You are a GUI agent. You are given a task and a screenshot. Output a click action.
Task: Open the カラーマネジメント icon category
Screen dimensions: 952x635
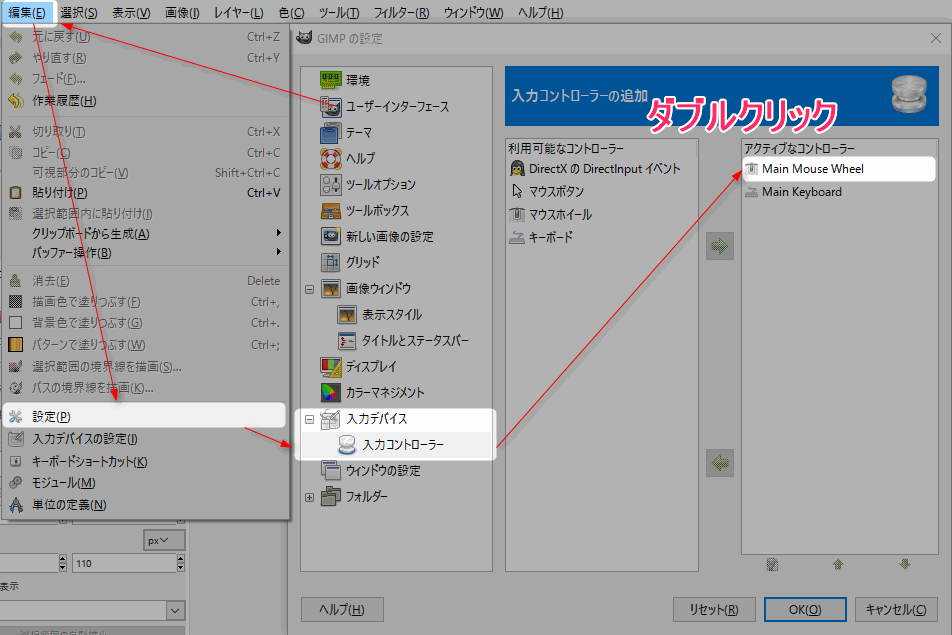pyautogui.click(x=331, y=393)
